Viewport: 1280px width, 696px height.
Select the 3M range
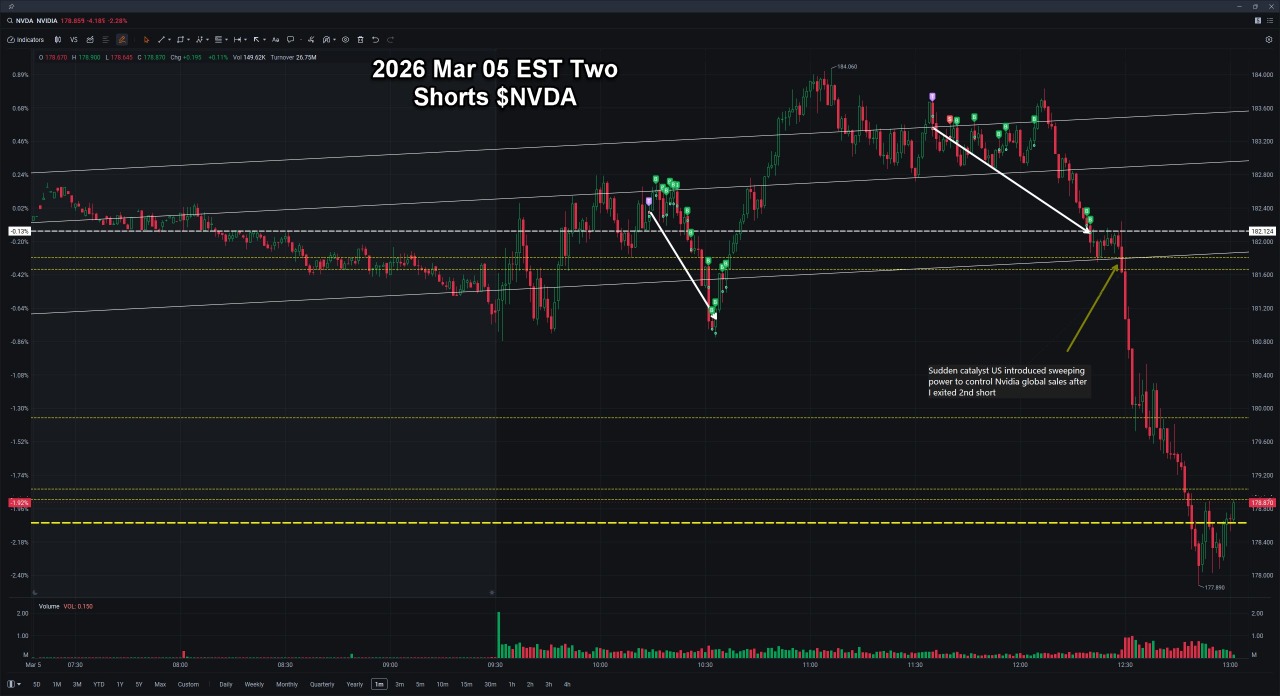(x=77, y=684)
